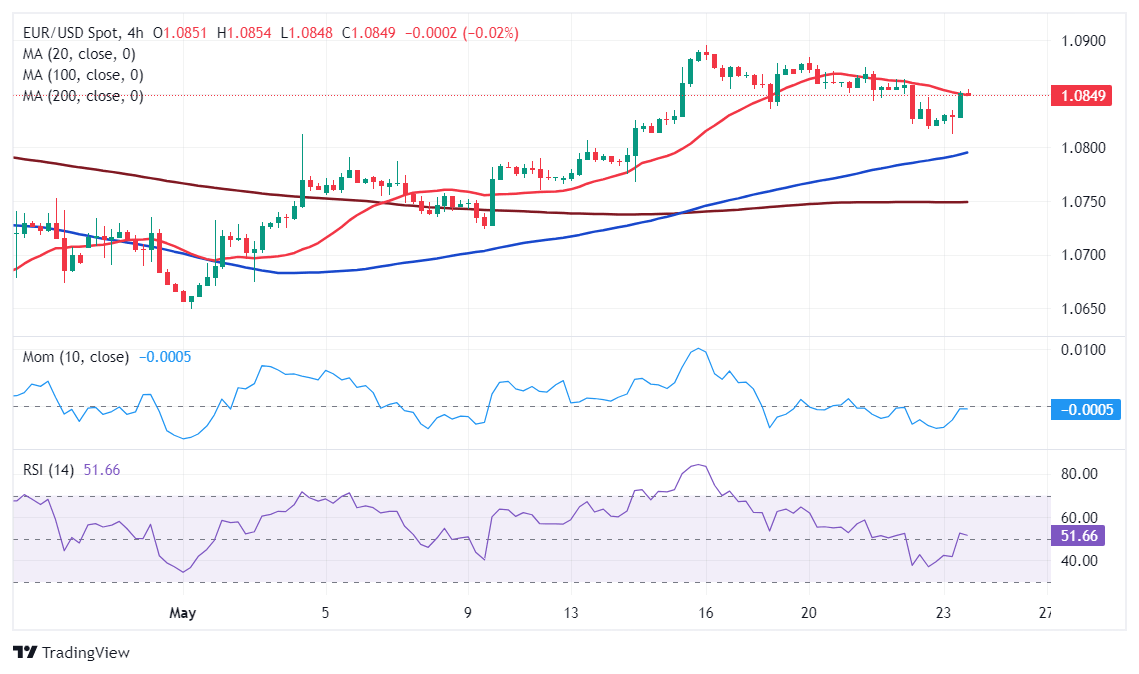Viewport: 1139px width, 674px height.
Task: Click the -0.0002 (-0.02%) change value in header
Action: 461,33
